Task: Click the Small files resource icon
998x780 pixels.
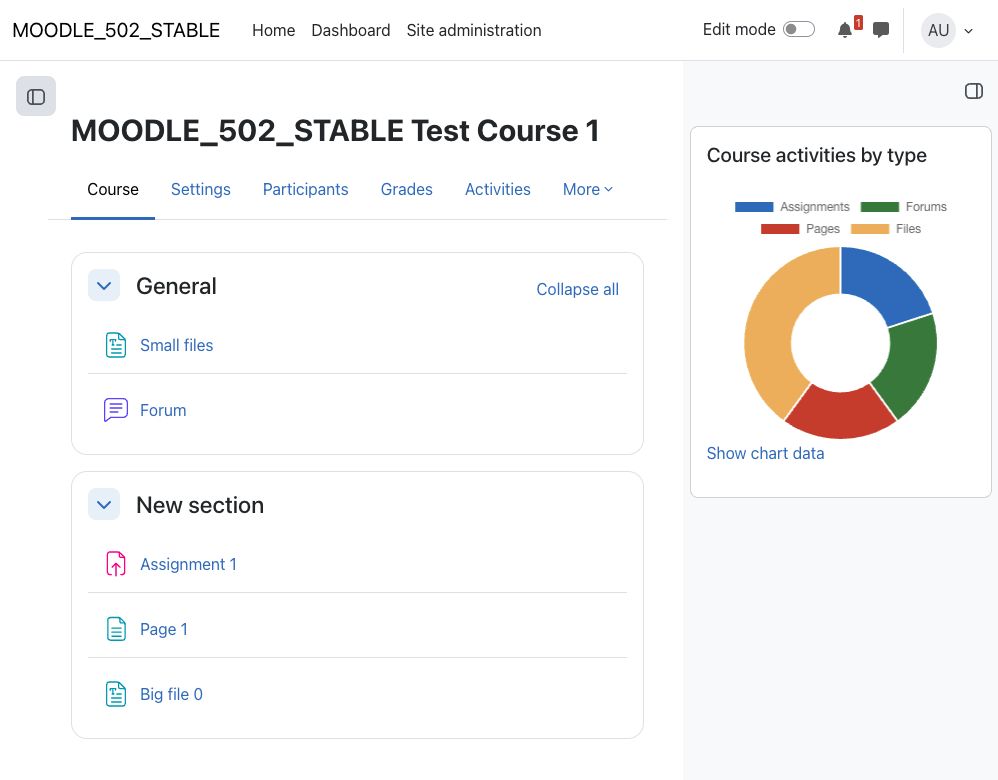Action: pyautogui.click(x=116, y=345)
